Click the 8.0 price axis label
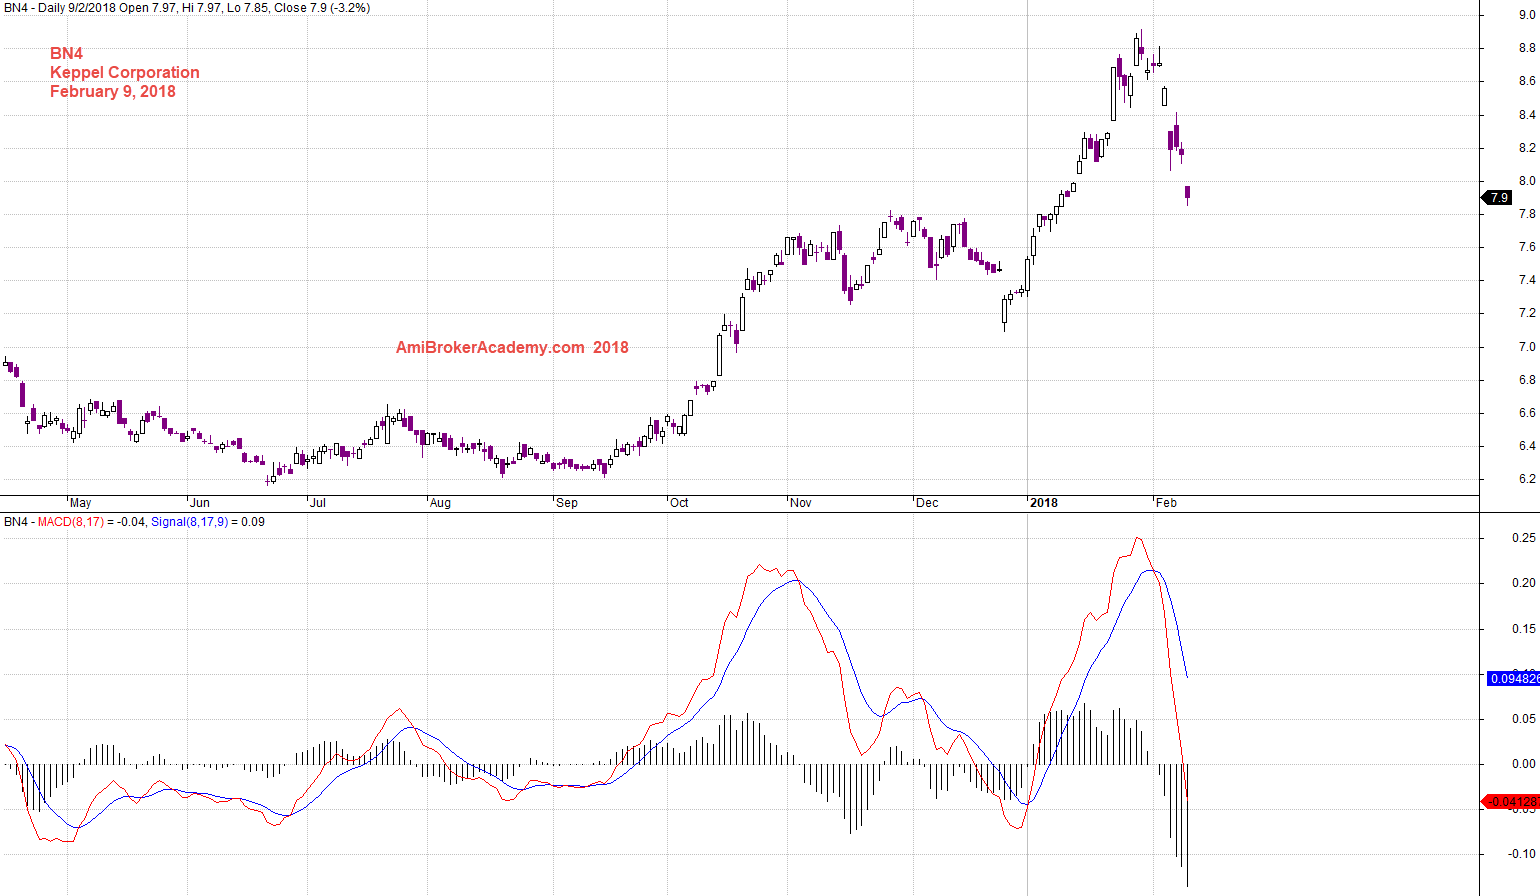1540x896 pixels. point(1527,181)
